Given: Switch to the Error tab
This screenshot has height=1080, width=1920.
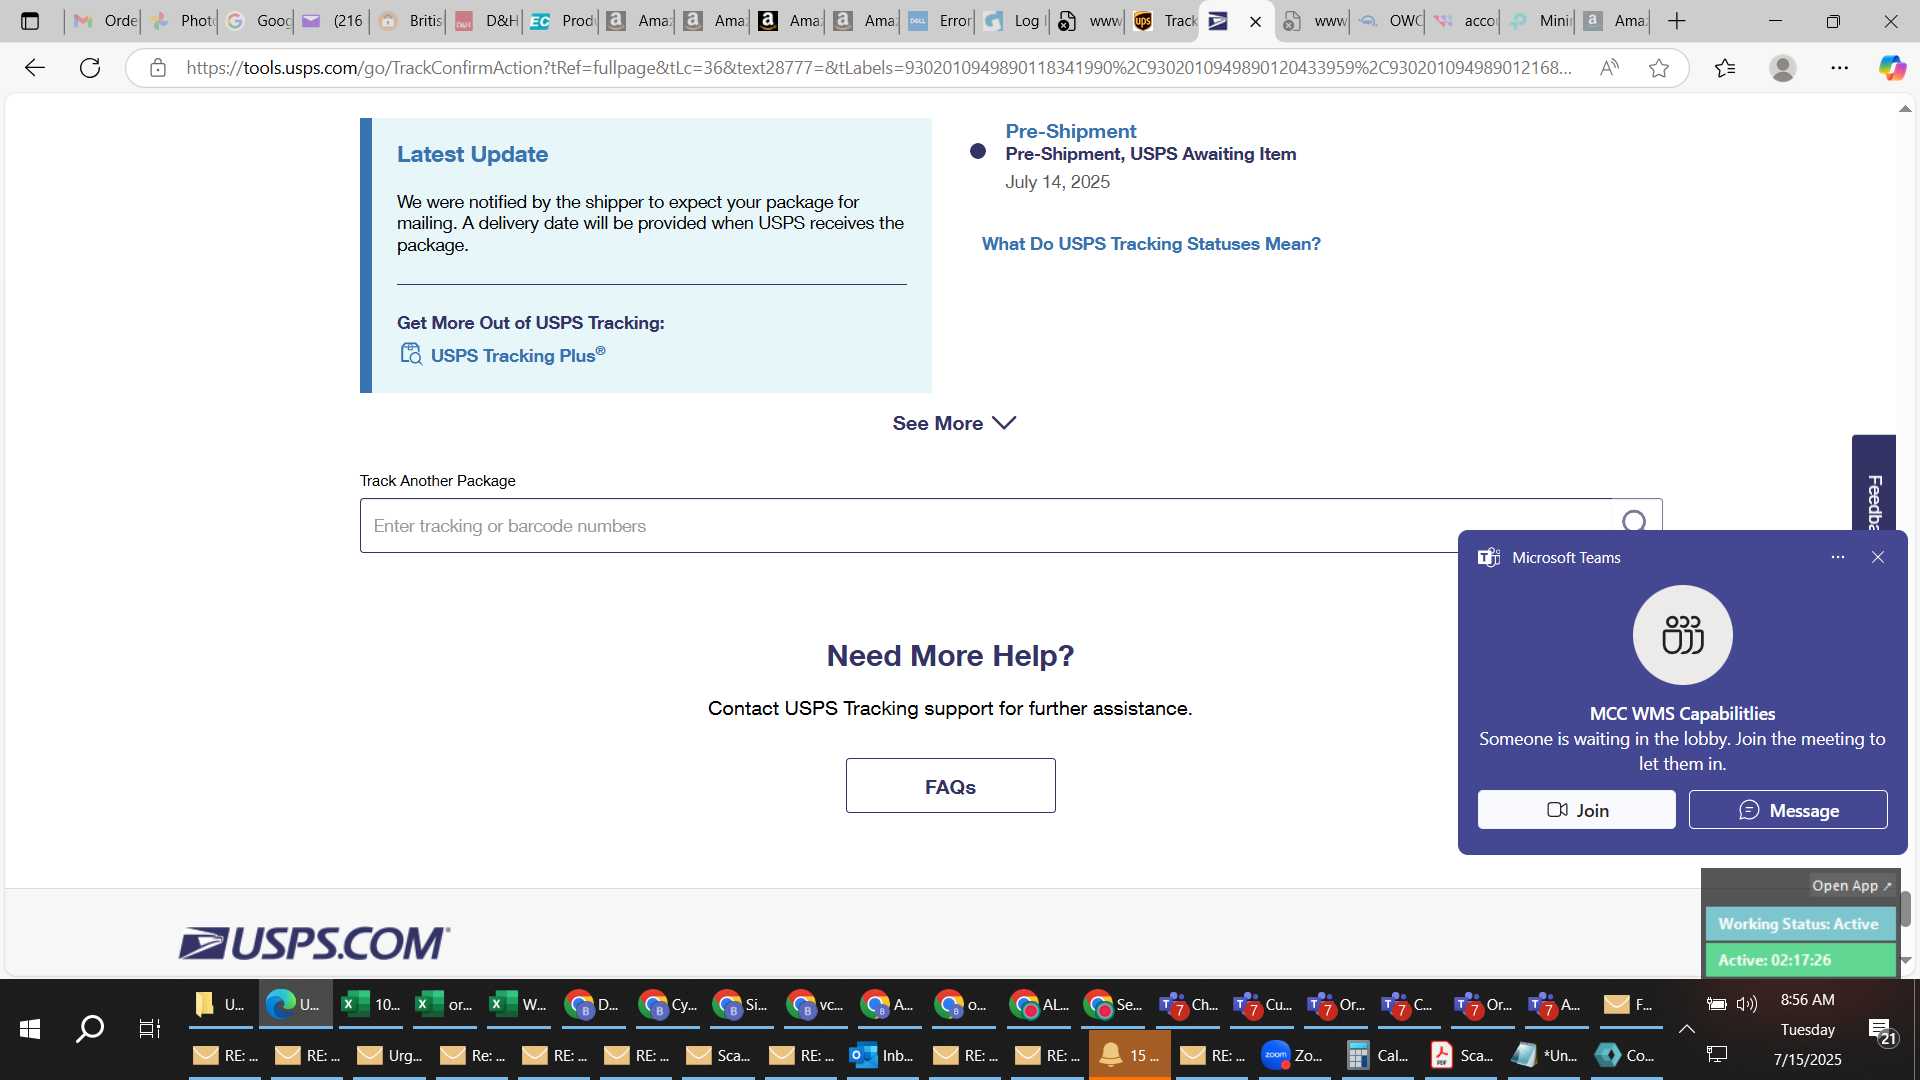Looking at the screenshot, I should coord(939,21).
